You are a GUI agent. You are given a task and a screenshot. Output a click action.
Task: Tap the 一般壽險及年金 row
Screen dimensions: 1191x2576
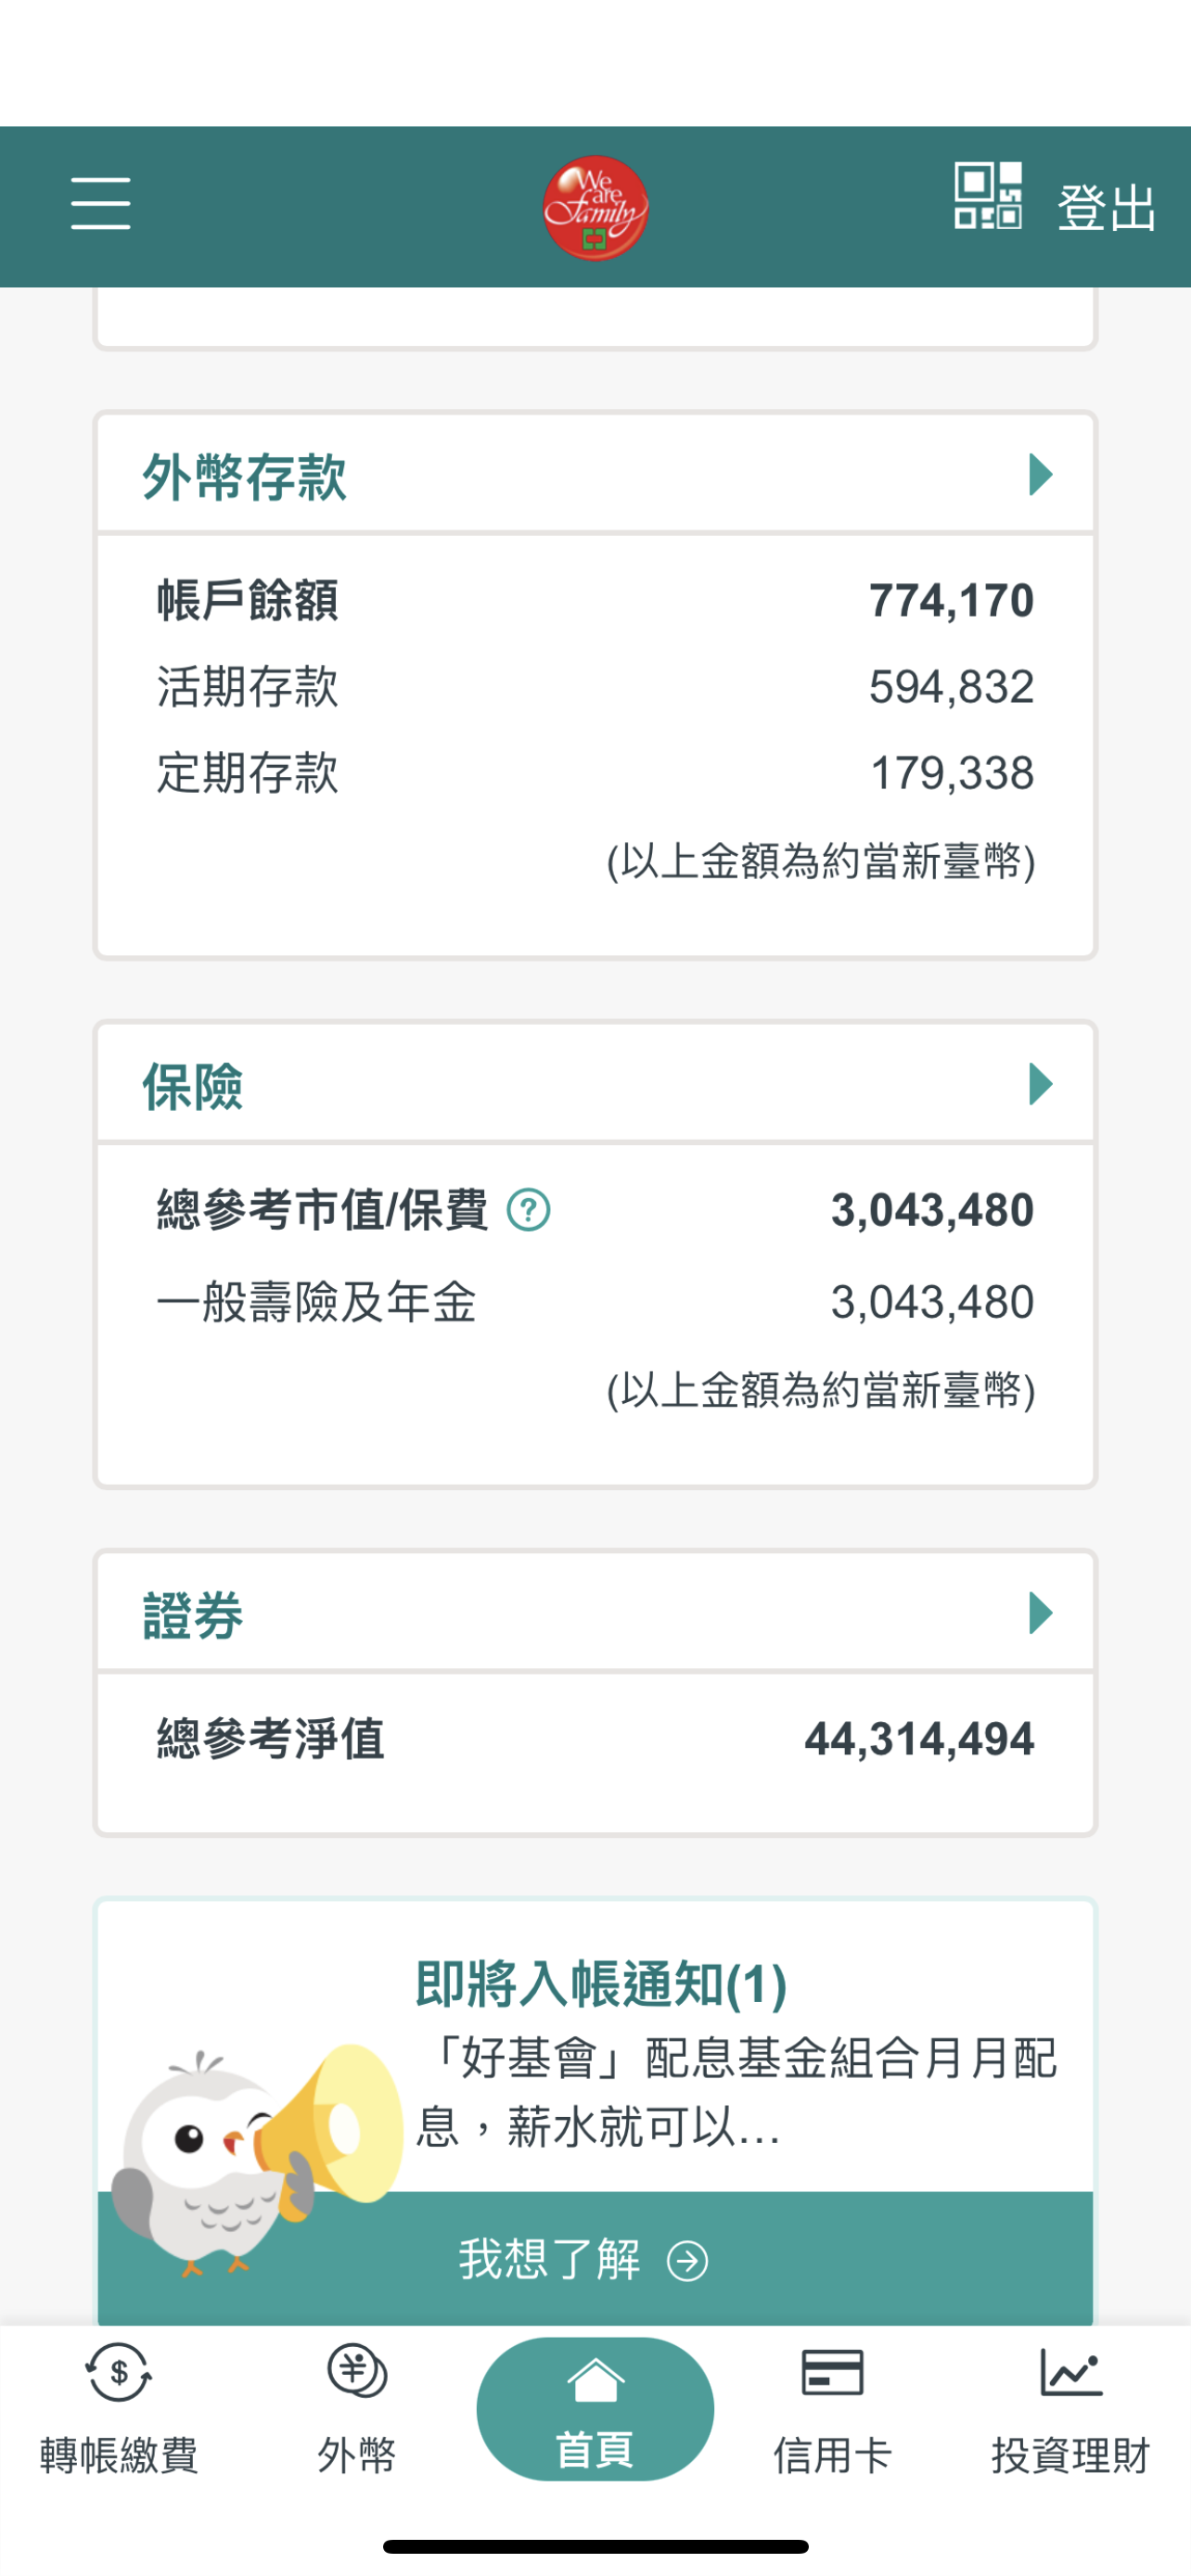[x=595, y=1302]
